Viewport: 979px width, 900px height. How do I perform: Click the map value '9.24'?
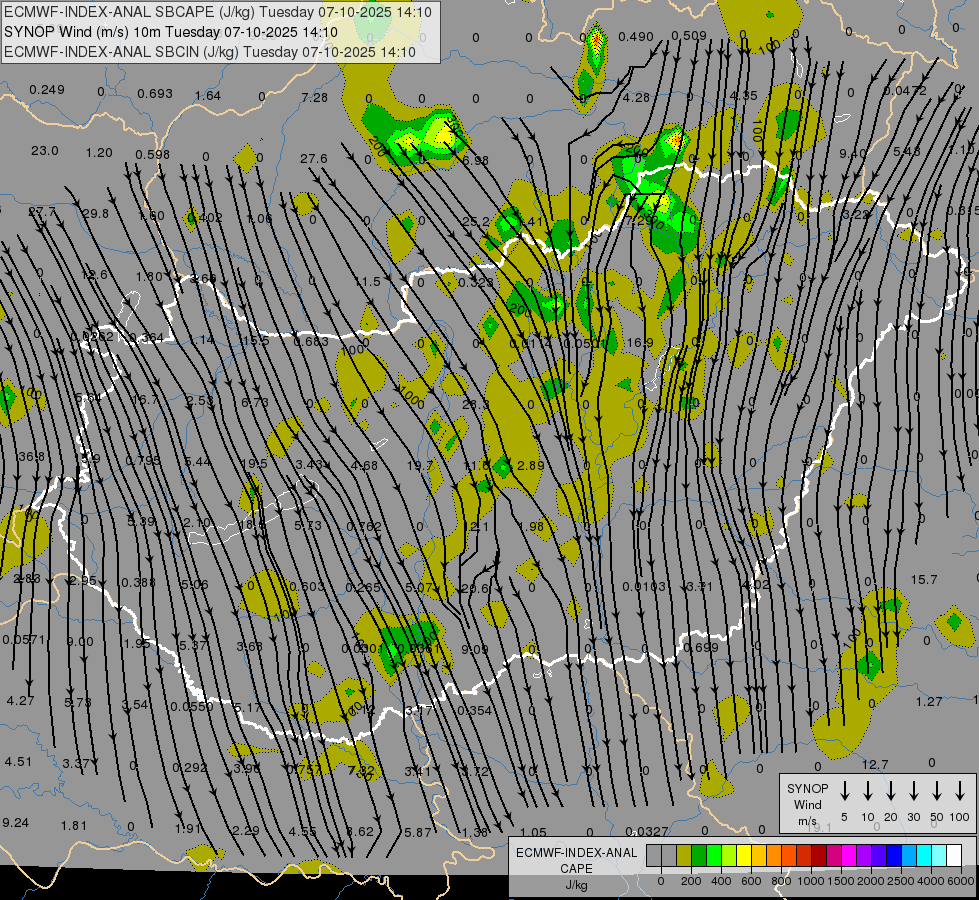(16, 823)
